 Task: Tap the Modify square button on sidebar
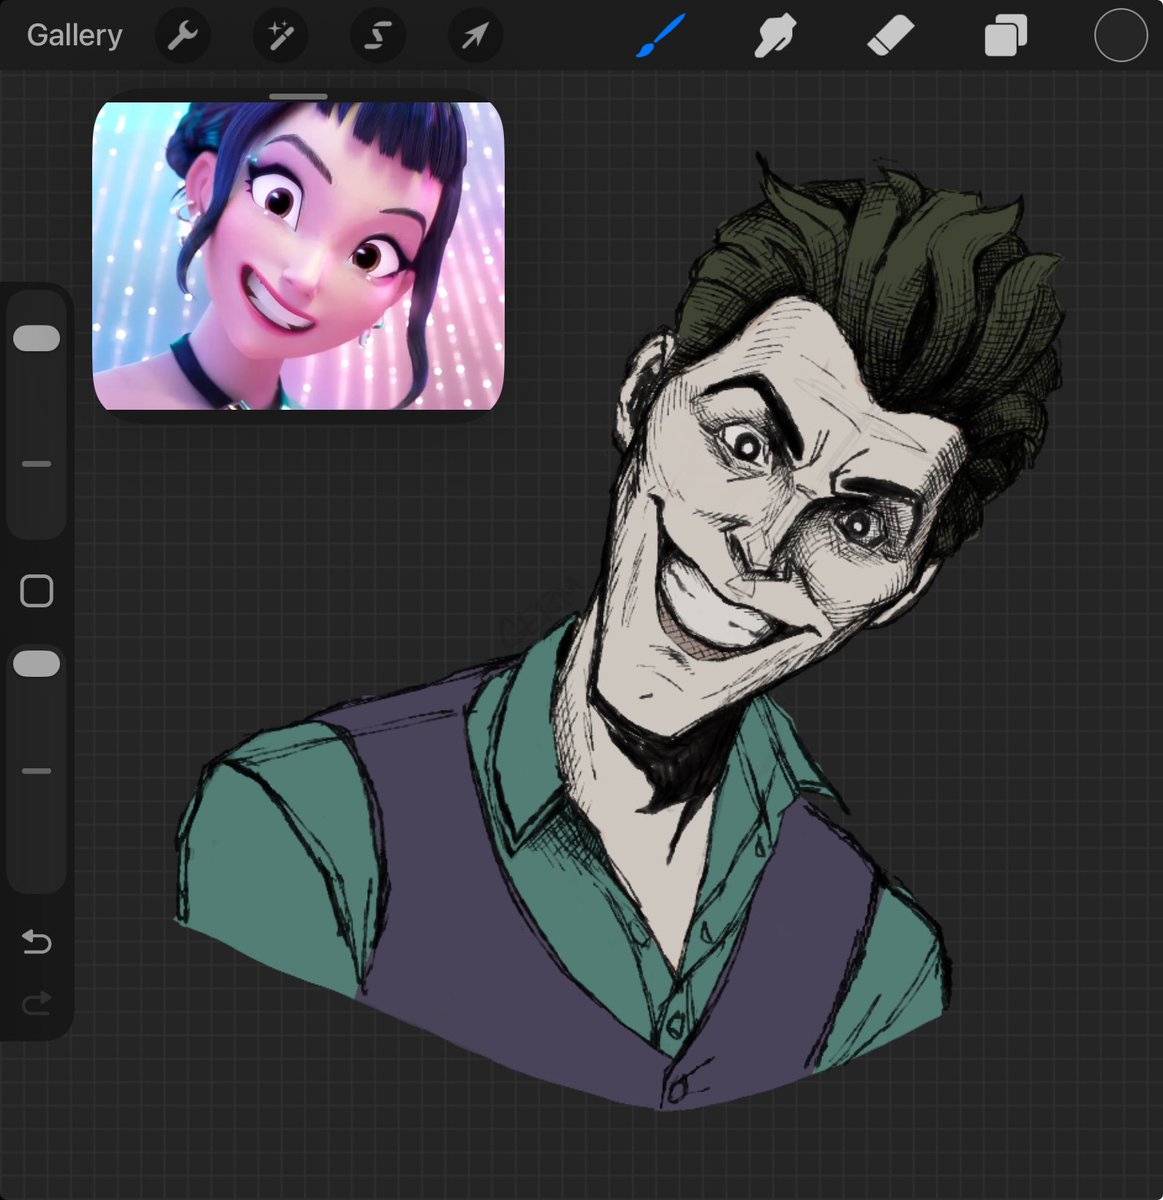37,591
